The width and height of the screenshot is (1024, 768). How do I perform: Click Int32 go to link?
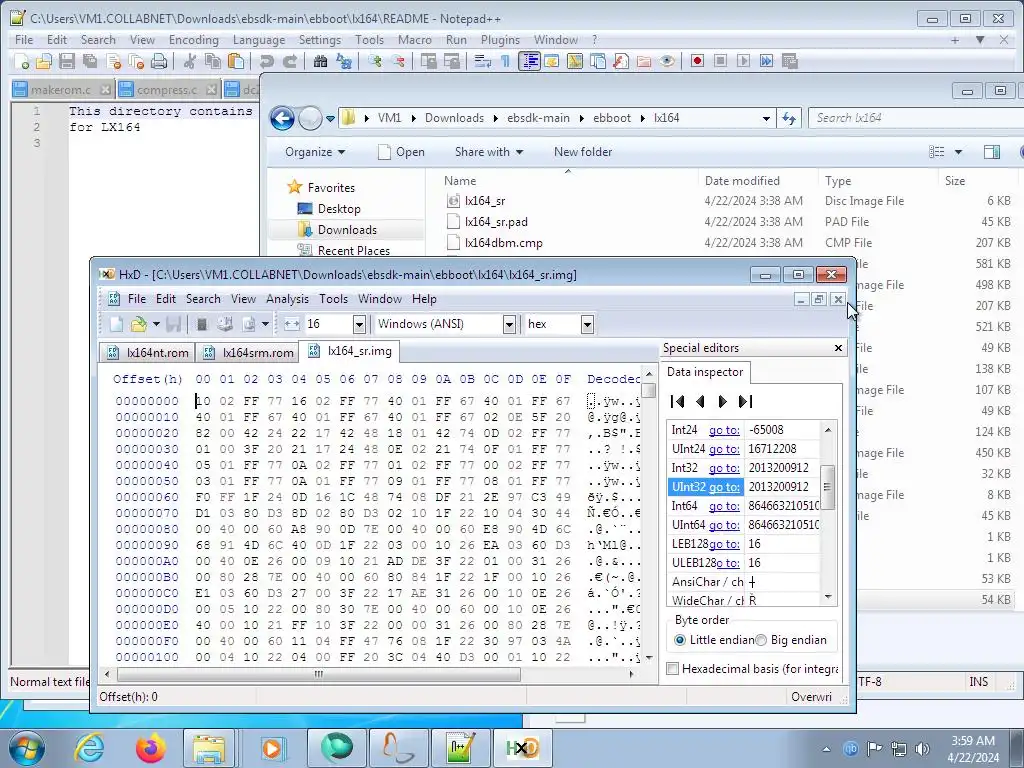(724, 468)
